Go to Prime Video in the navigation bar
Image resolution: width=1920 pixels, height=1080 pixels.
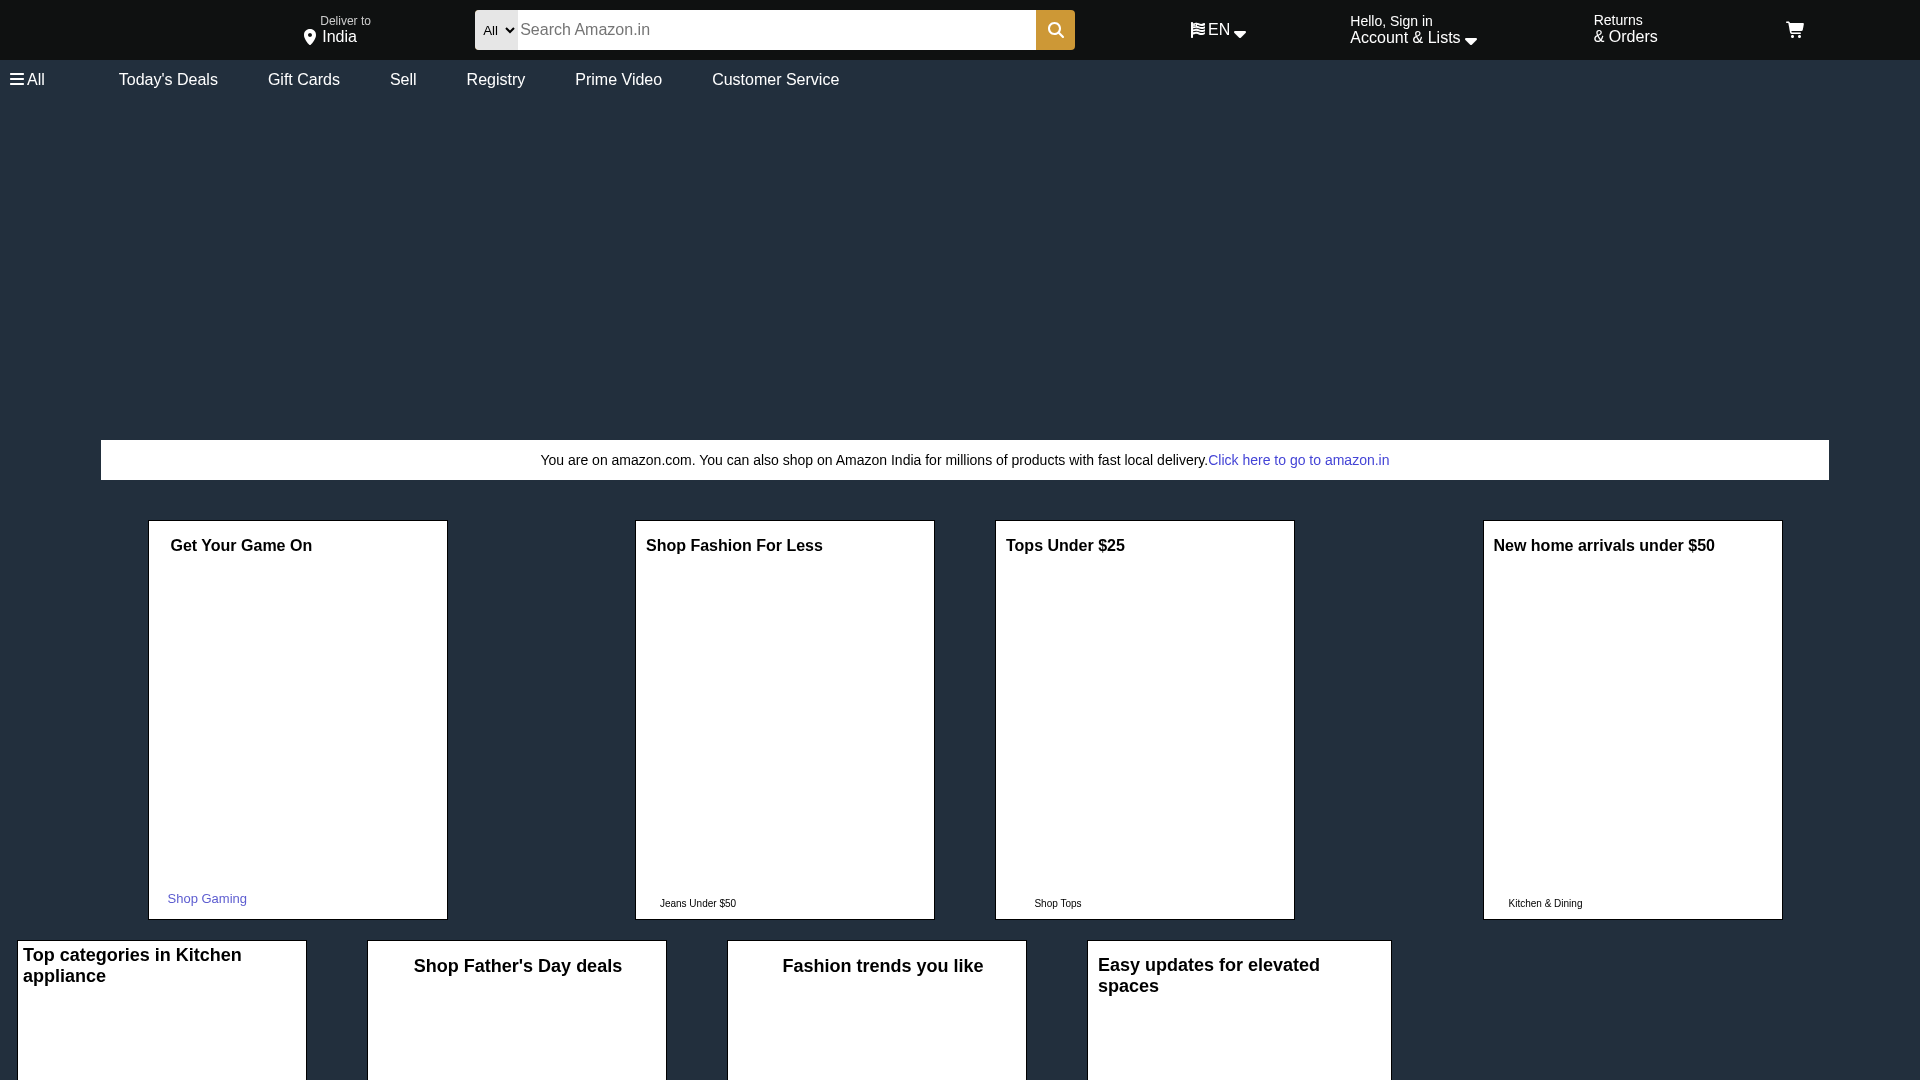[x=618, y=80]
